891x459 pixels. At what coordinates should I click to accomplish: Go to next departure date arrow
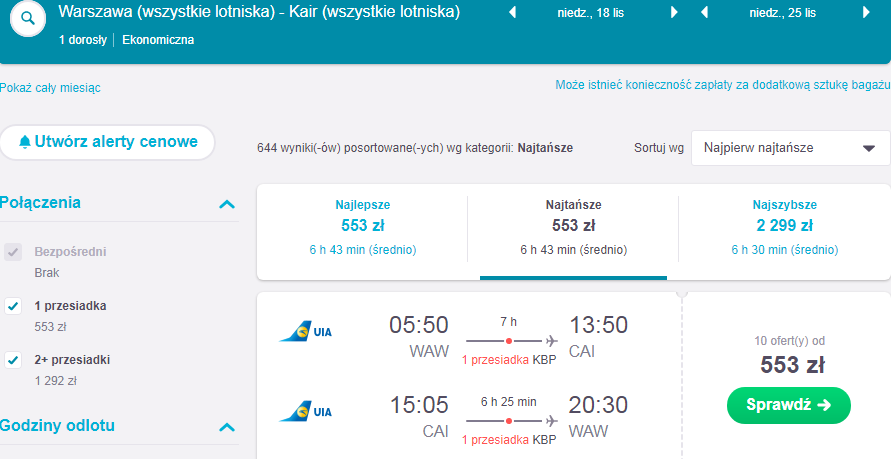click(x=674, y=12)
